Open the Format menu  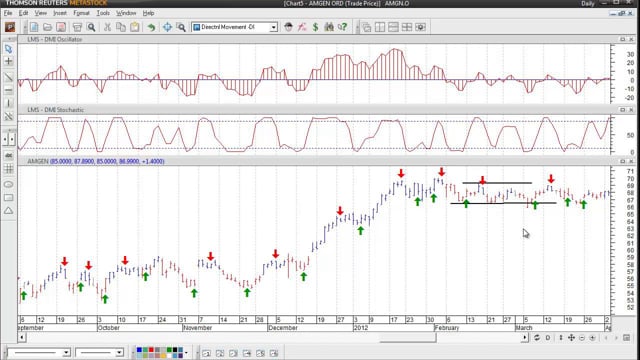click(81, 13)
